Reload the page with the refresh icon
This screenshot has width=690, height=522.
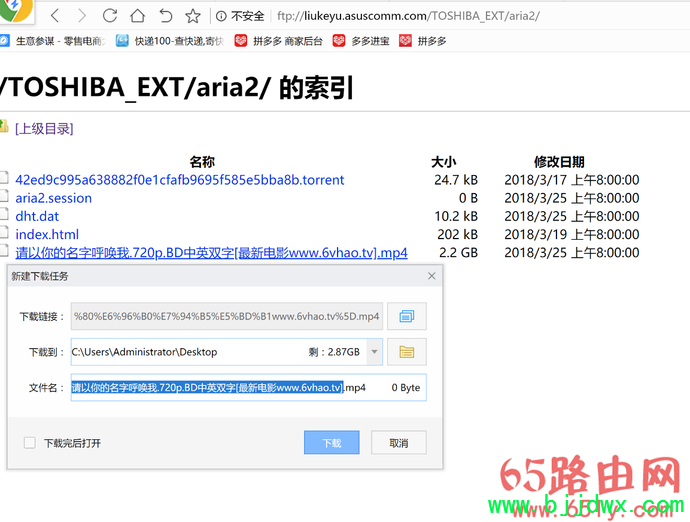coord(110,16)
